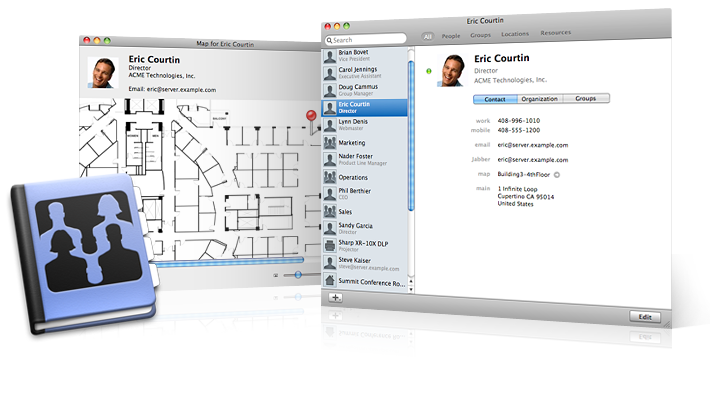Screen dimensions: 710x400
Task: Click the Building3-4thFloor map link
Action: pos(523,174)
